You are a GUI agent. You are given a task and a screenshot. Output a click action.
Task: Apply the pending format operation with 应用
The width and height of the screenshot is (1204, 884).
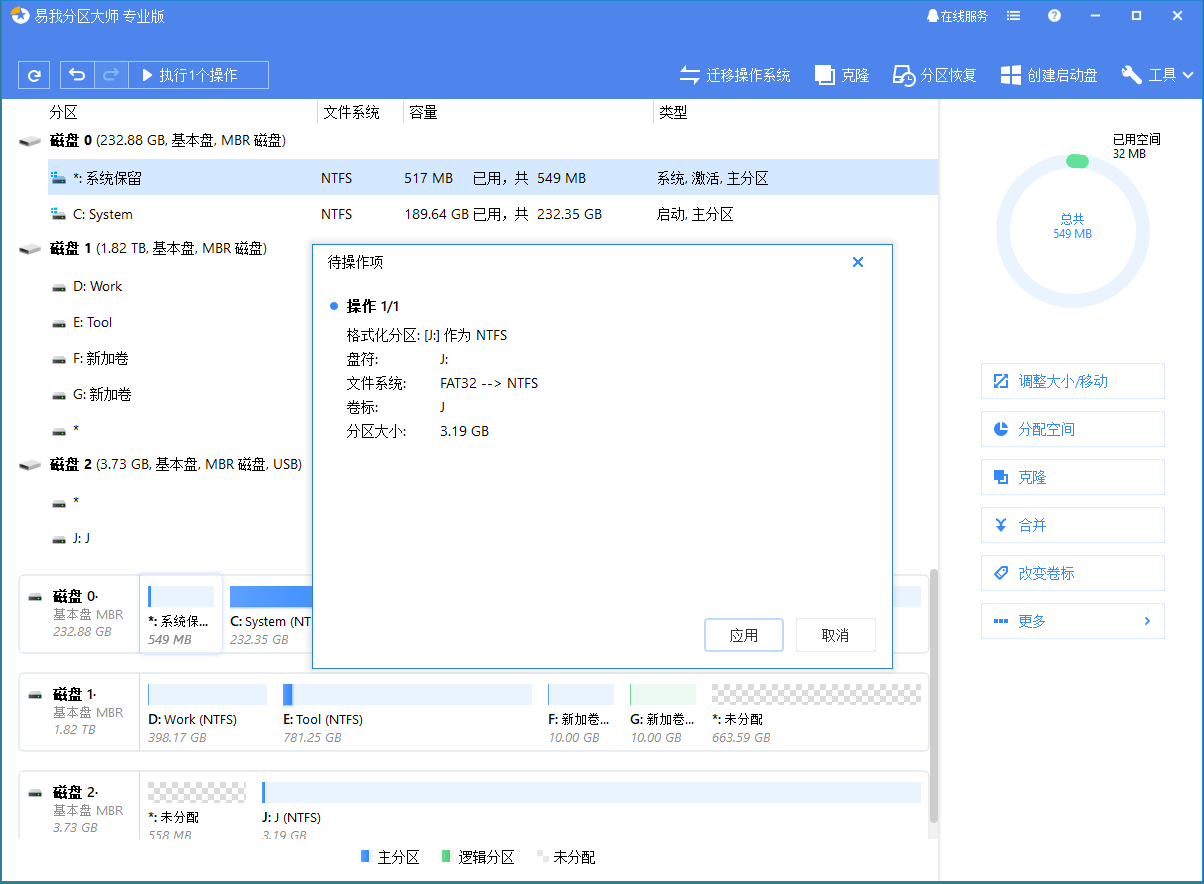pos(744,635)
